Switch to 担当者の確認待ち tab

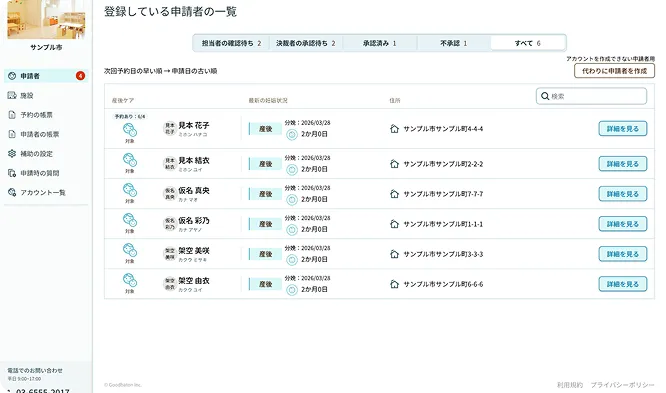(x=231, y=43)
